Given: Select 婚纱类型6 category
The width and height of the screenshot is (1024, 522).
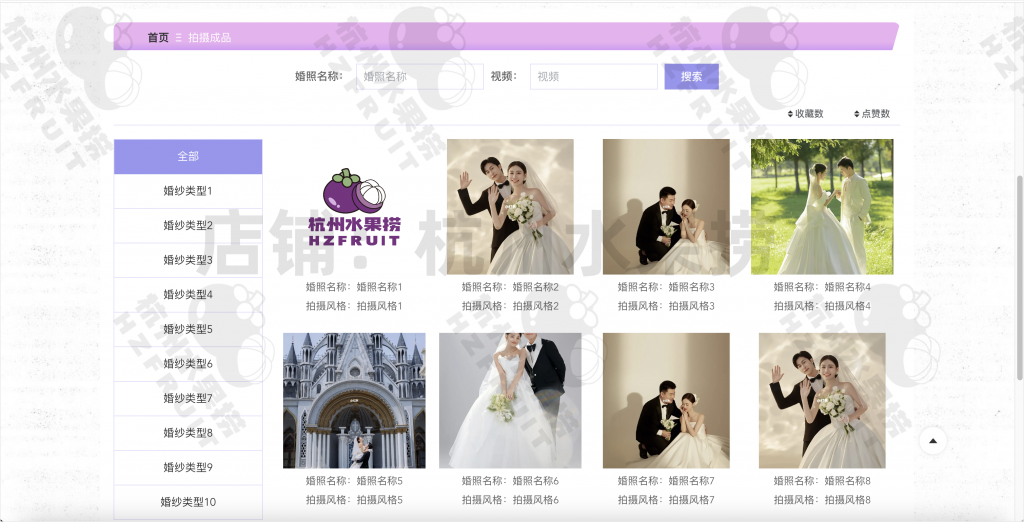Looking at the screenshot, I should 188,364.
